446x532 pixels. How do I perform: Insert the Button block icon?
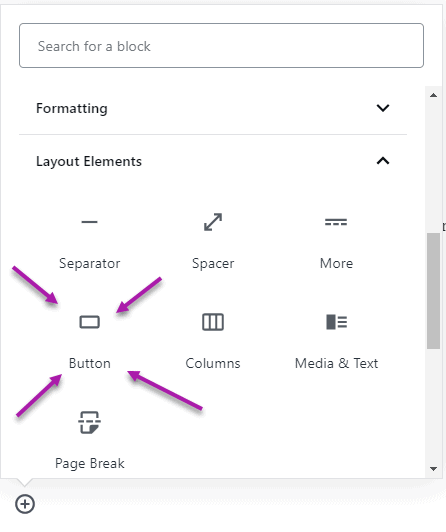coord(90,322)
